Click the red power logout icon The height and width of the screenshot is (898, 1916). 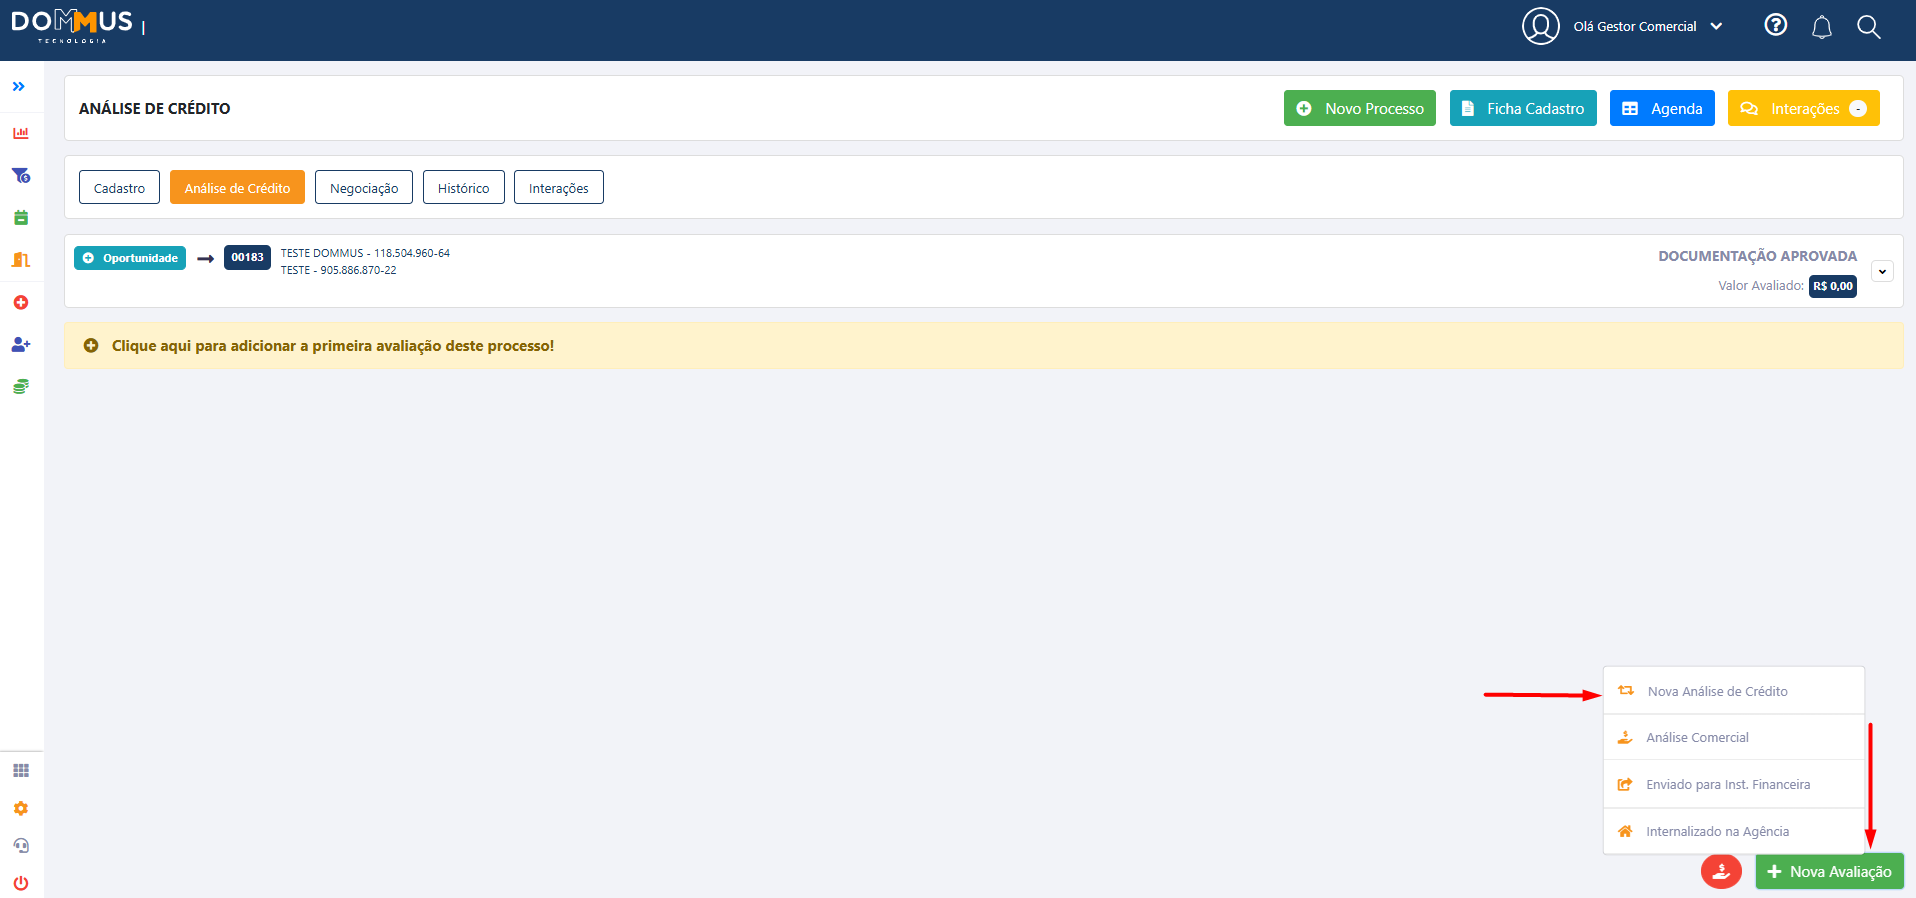point(21,883)
